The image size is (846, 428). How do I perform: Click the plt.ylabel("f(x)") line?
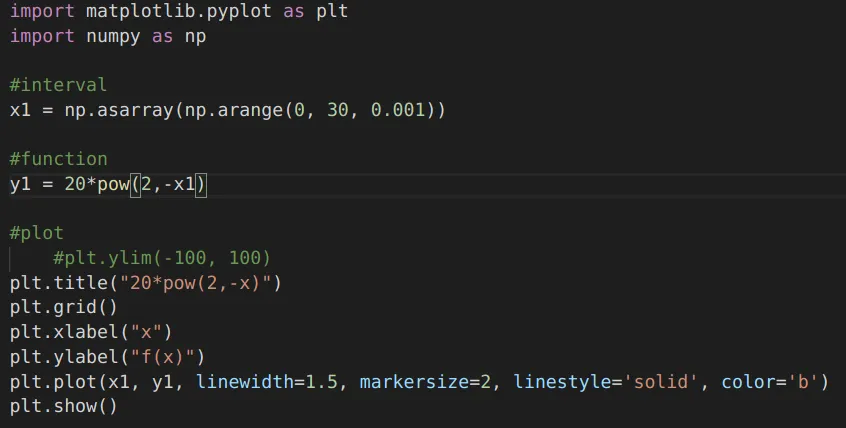[x=107, y=357]
